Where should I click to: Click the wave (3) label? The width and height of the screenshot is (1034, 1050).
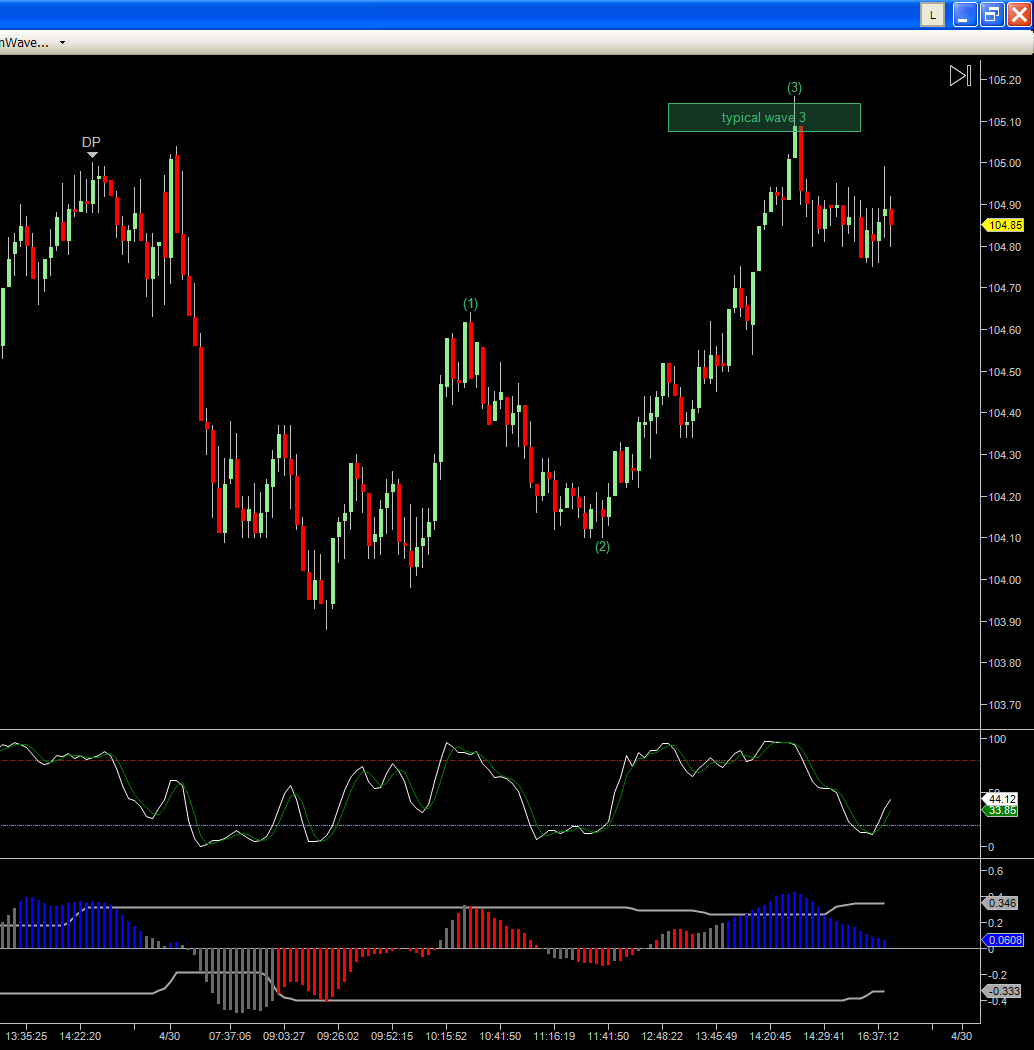(x=794, y=88)
